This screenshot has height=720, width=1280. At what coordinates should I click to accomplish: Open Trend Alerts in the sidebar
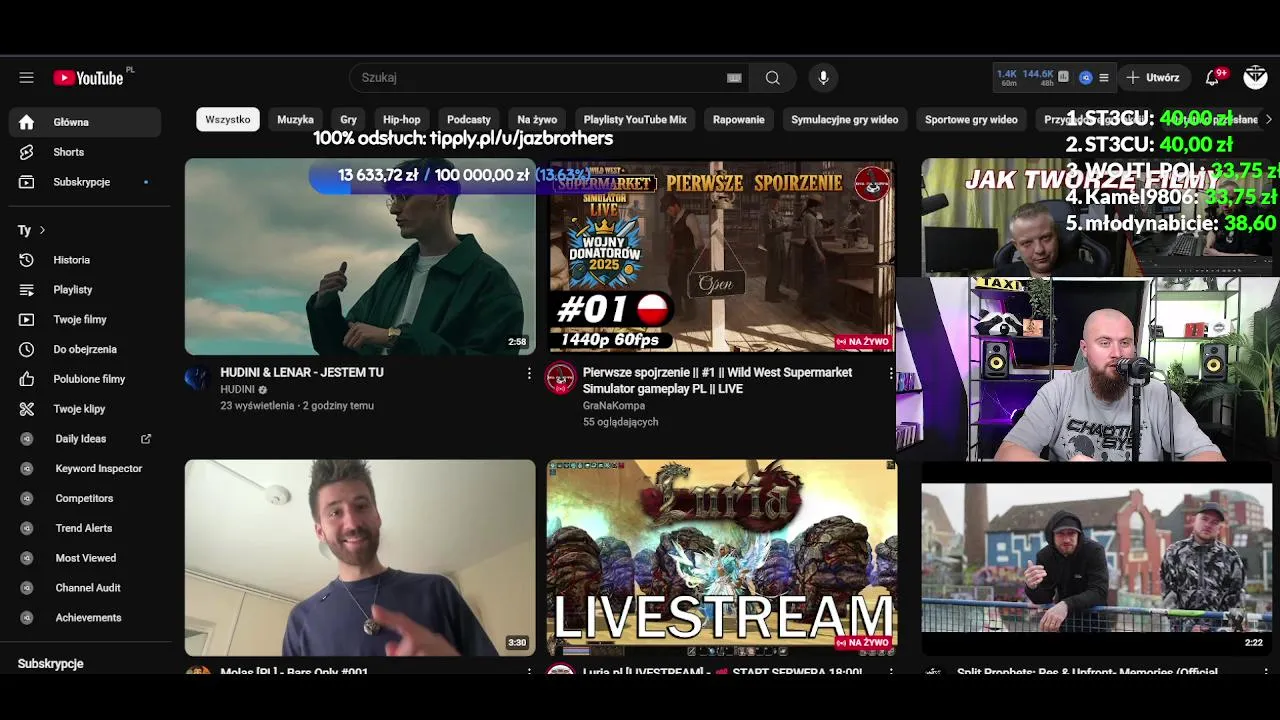[85, 528]
